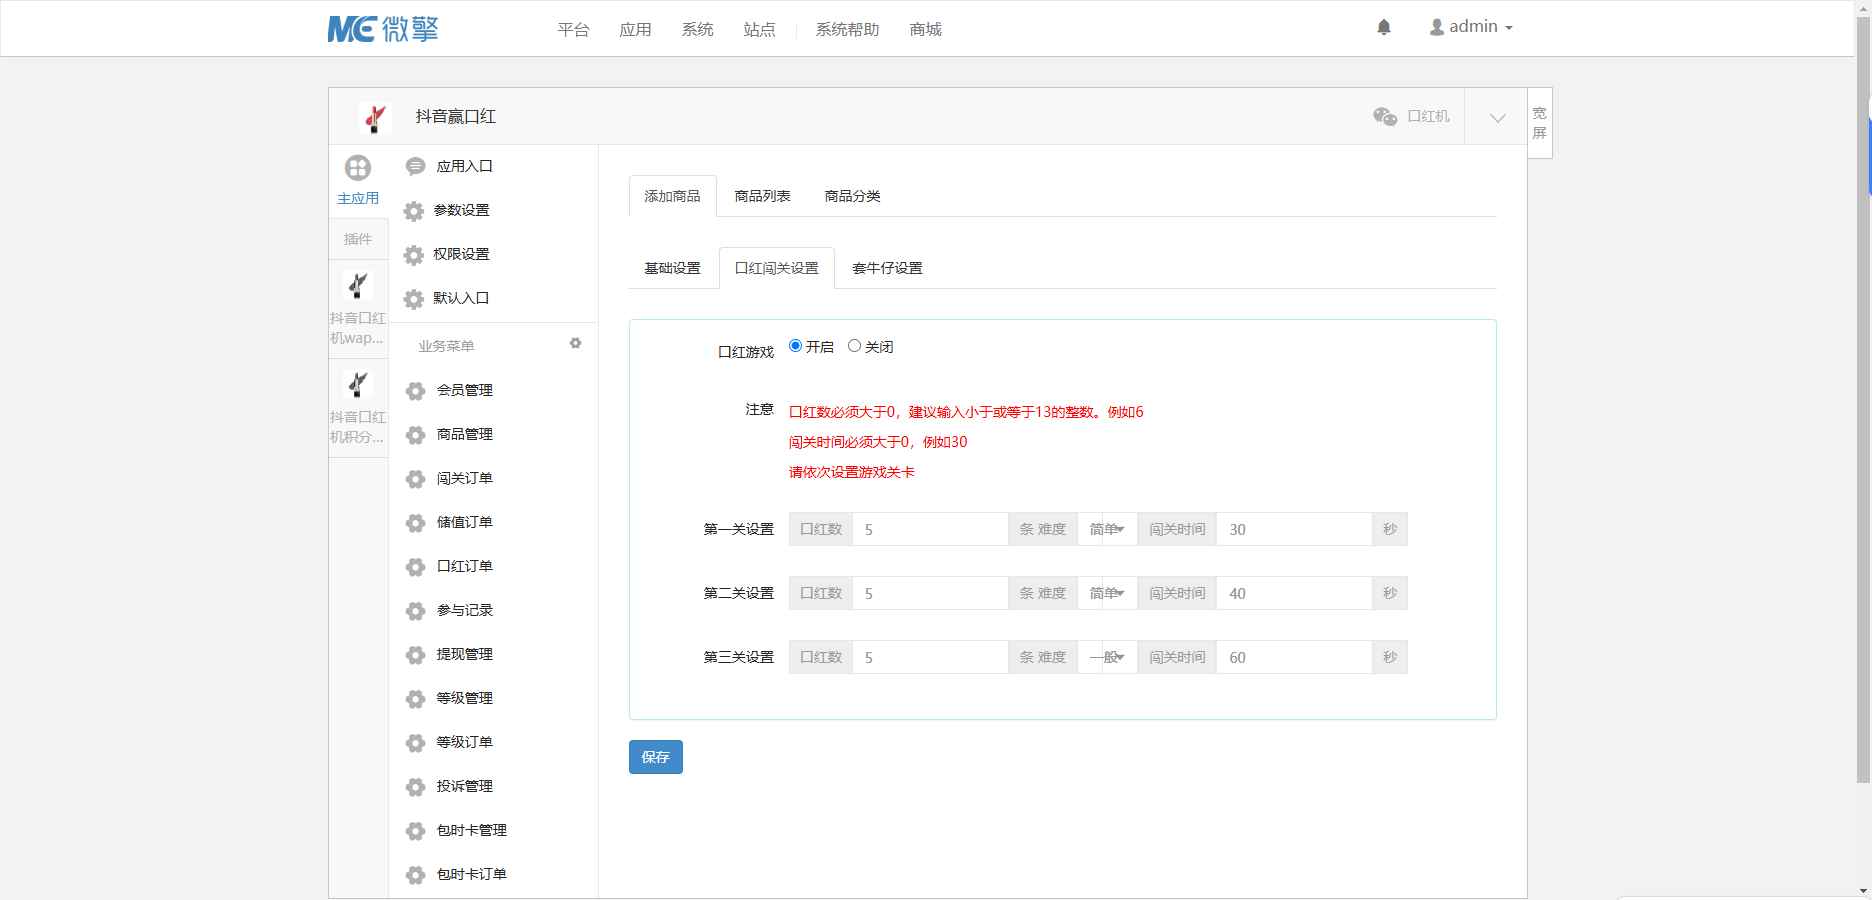Image resolution: width=1872 pixels, height=900 pixels.
Task: Click the lipstick count input of level two
Action: pyautogui.click(x=930, y=593)
